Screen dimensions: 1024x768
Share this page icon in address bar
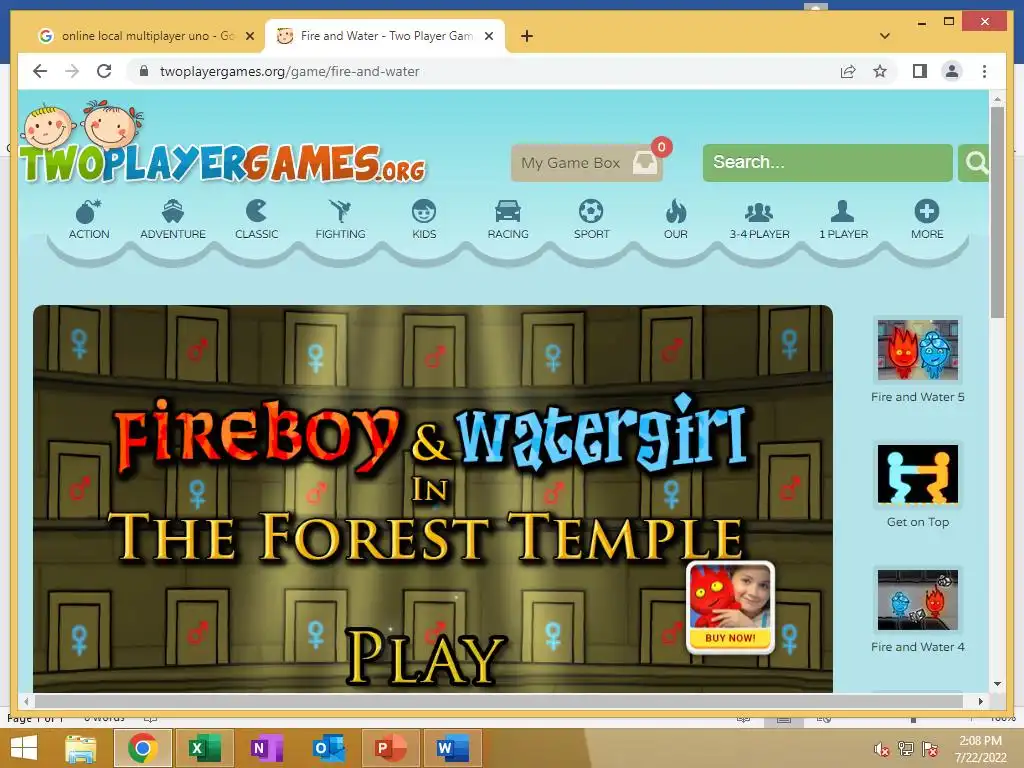click(848, 71)
